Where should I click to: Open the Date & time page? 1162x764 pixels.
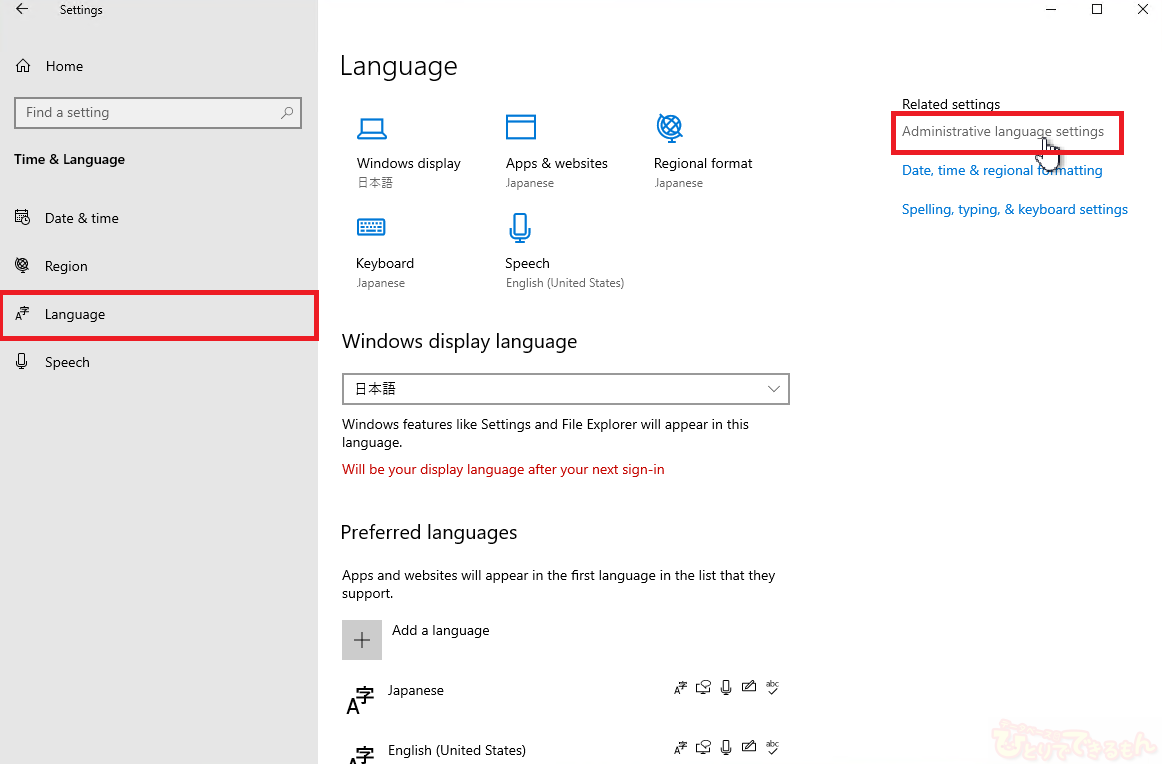(81, 218)
